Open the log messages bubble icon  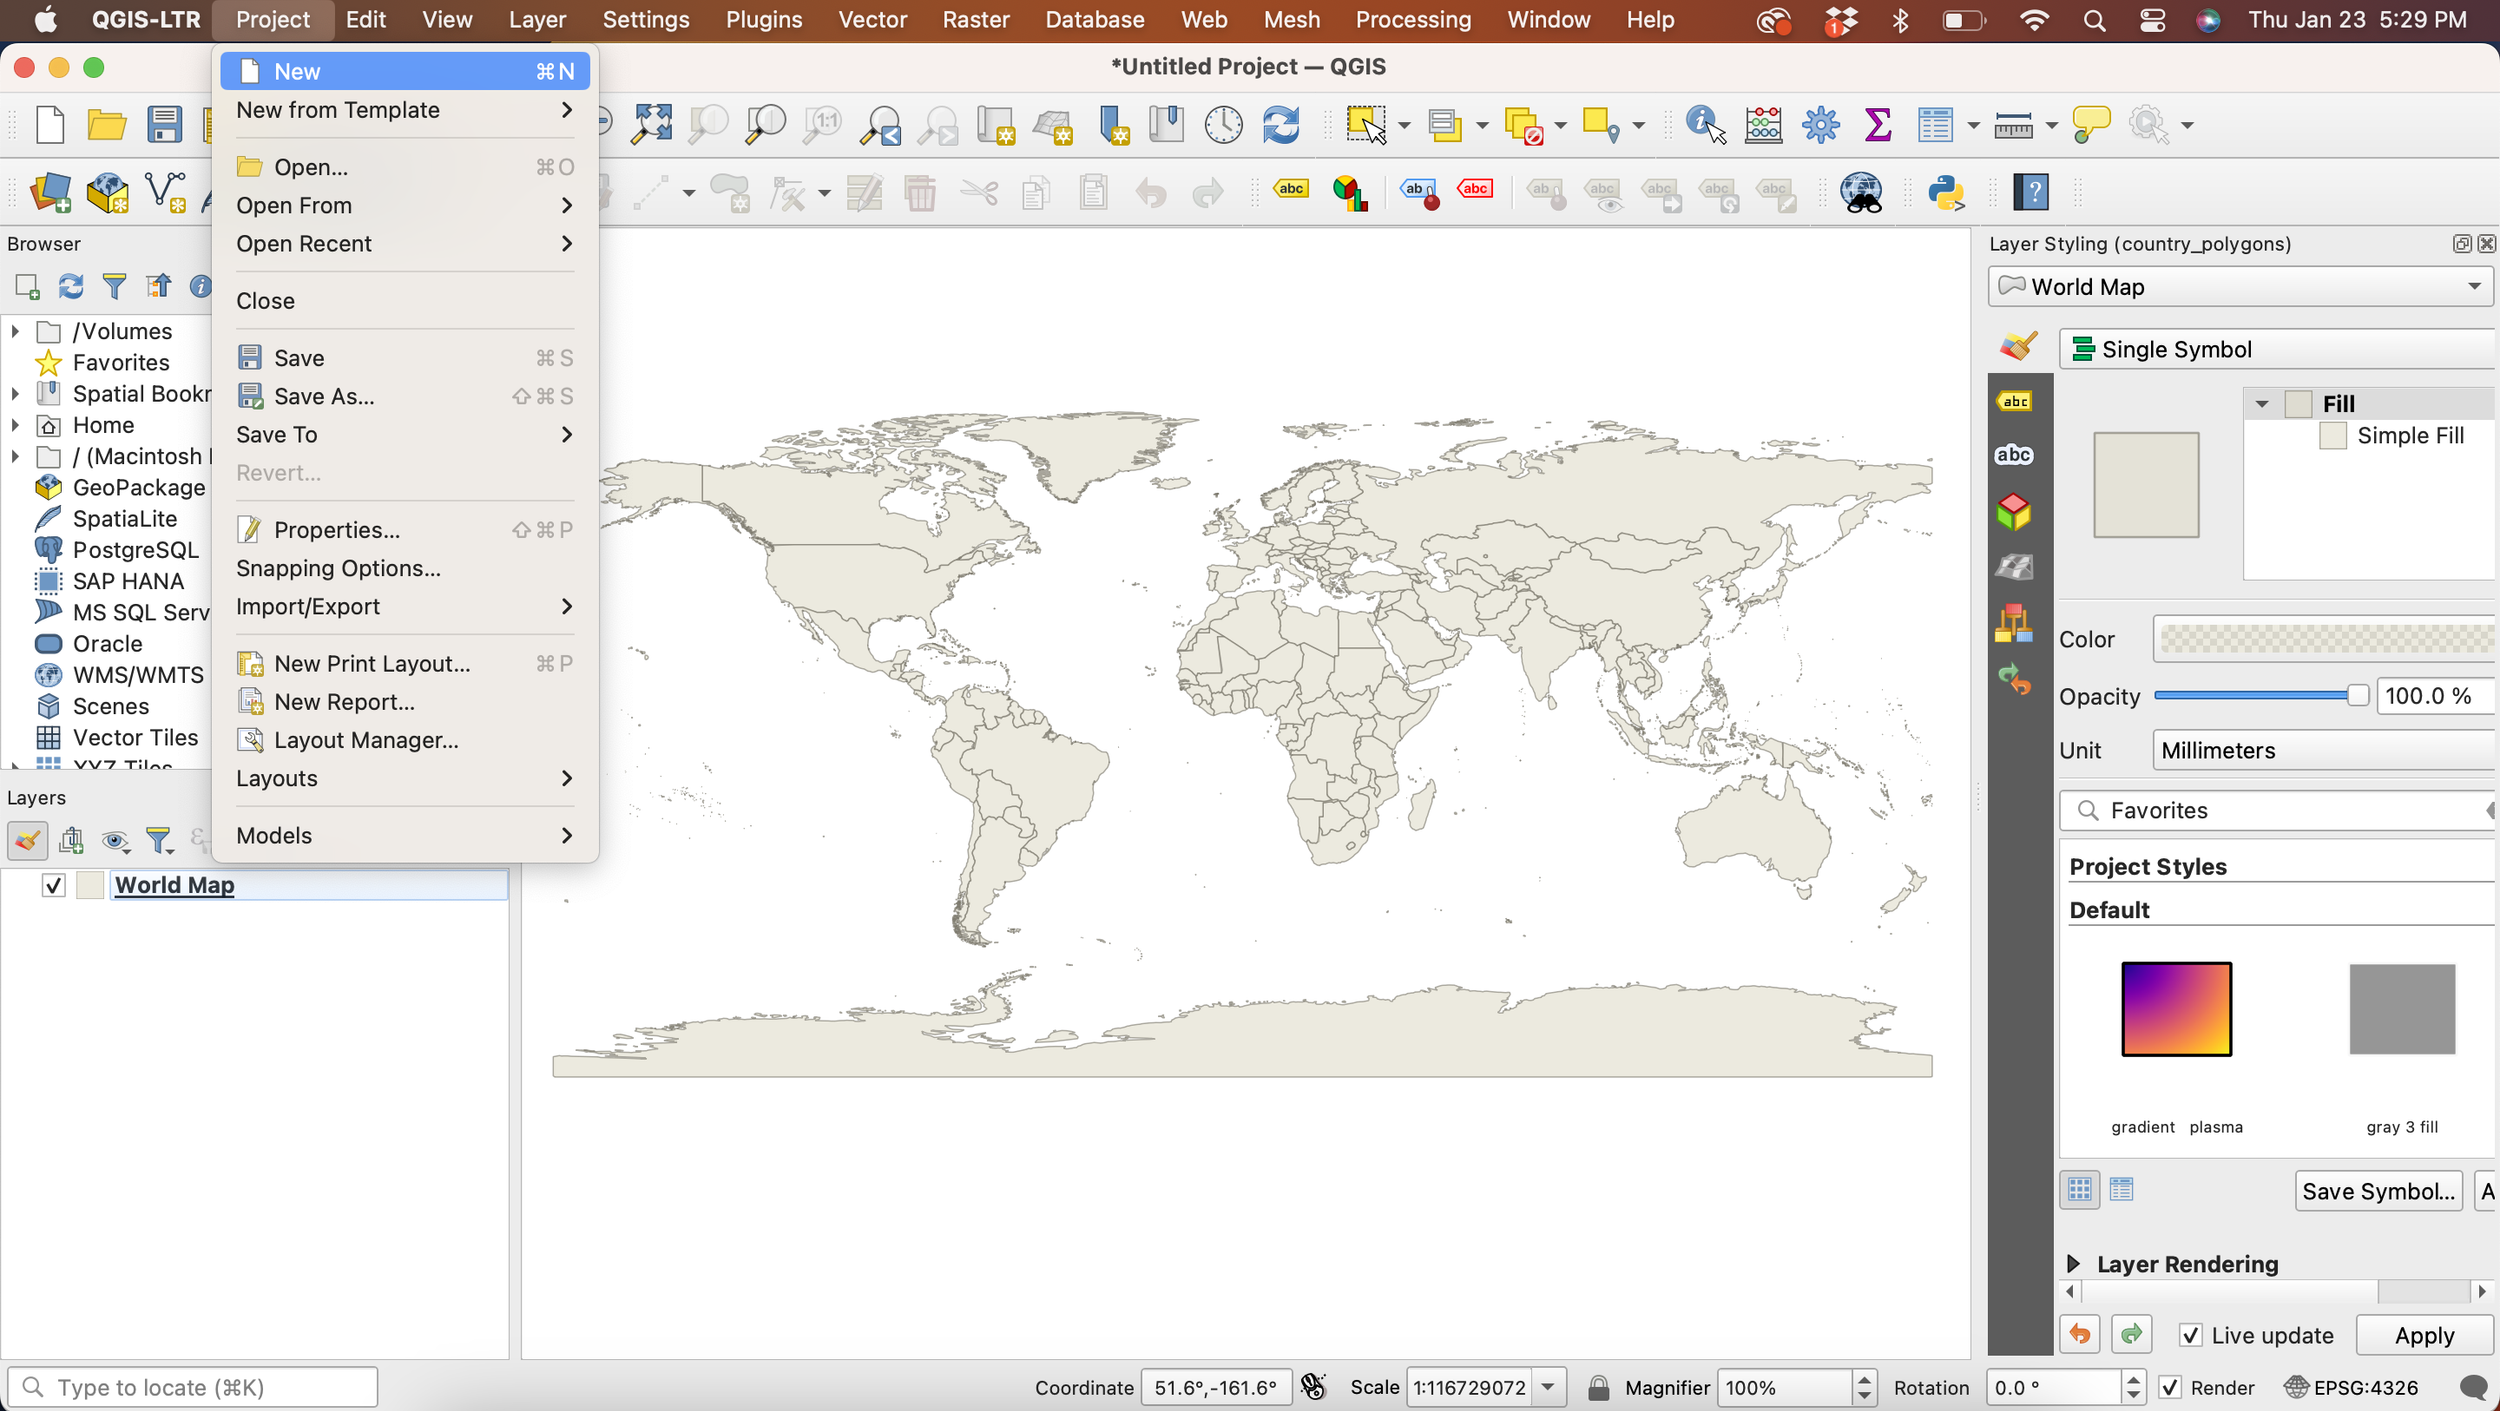(2473, 1388)
